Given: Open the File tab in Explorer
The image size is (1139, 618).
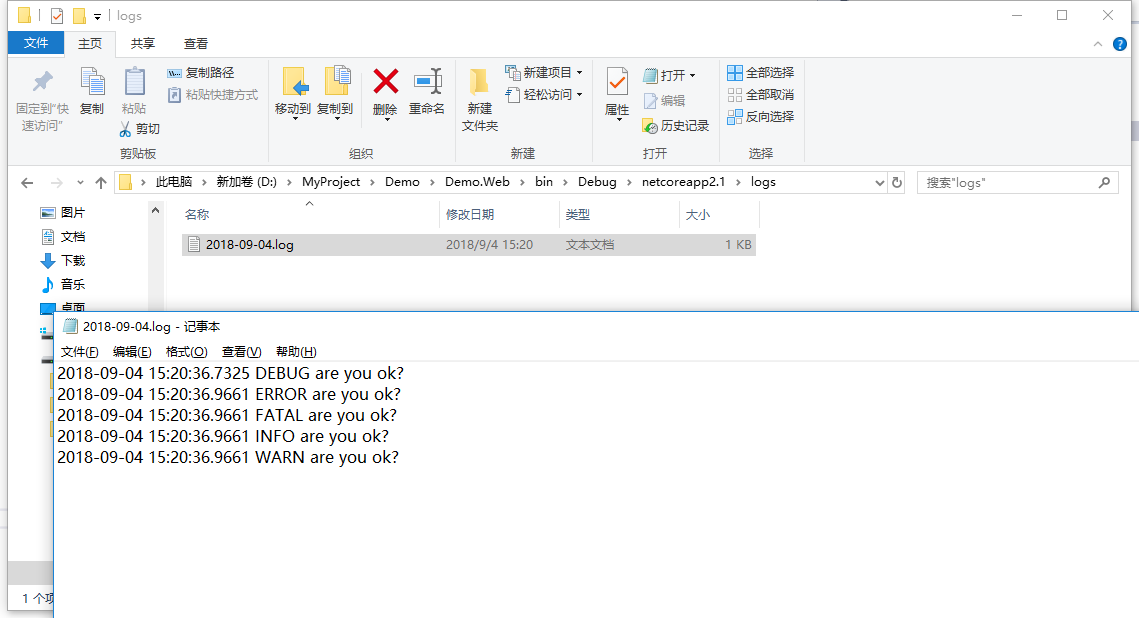Looking at the screenshot, I should pyautogui.click(x=36, y=43).
